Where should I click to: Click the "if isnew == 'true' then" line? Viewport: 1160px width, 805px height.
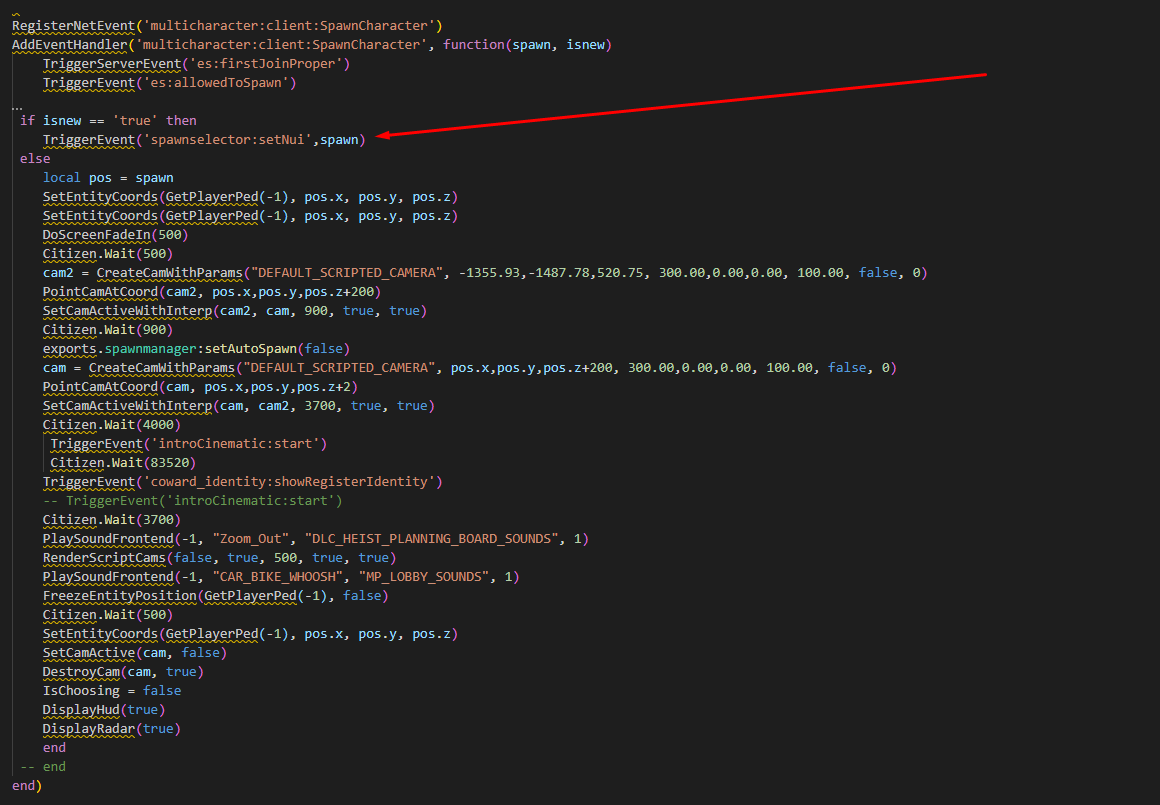(108, 121)
